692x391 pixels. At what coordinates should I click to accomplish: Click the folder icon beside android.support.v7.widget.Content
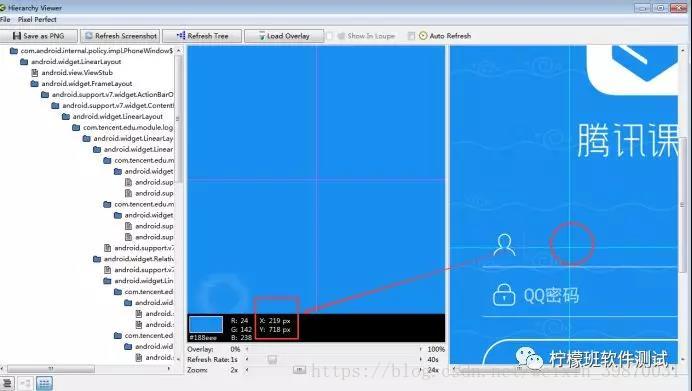(55, 105)
